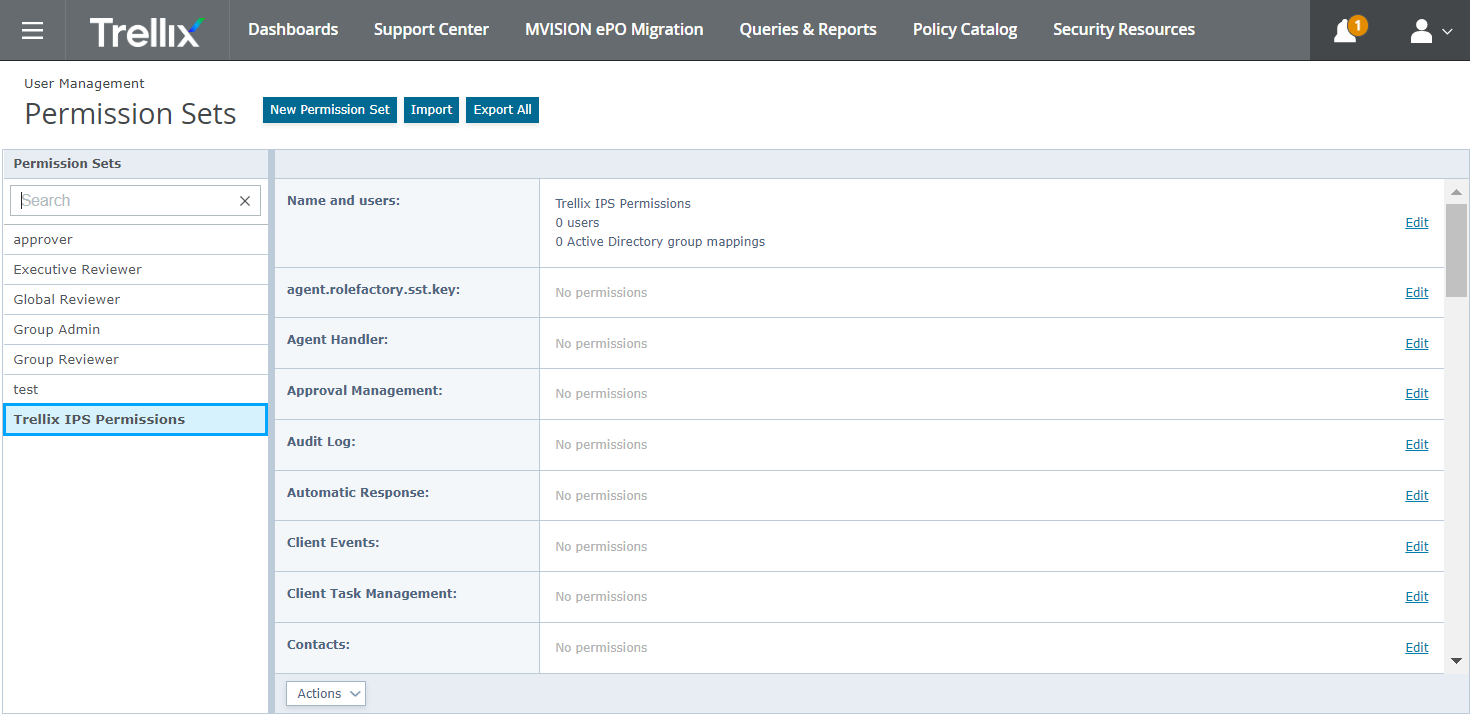Screen dimensions: 1470x714
Task: Click the Export All button
Action: click(x=502, y=110)
